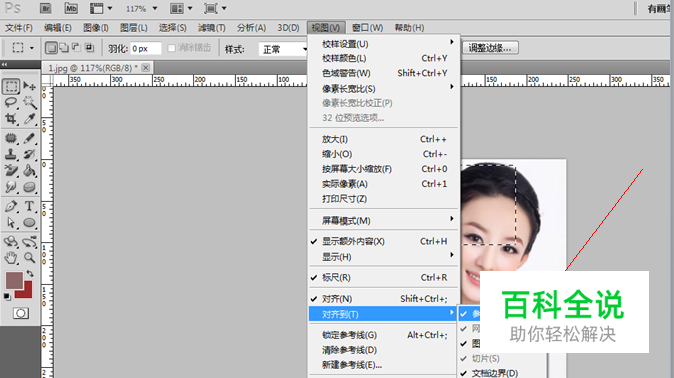Select the History Brush tool
The width and height of the screenshot is (674, 378).
(29, 154)
